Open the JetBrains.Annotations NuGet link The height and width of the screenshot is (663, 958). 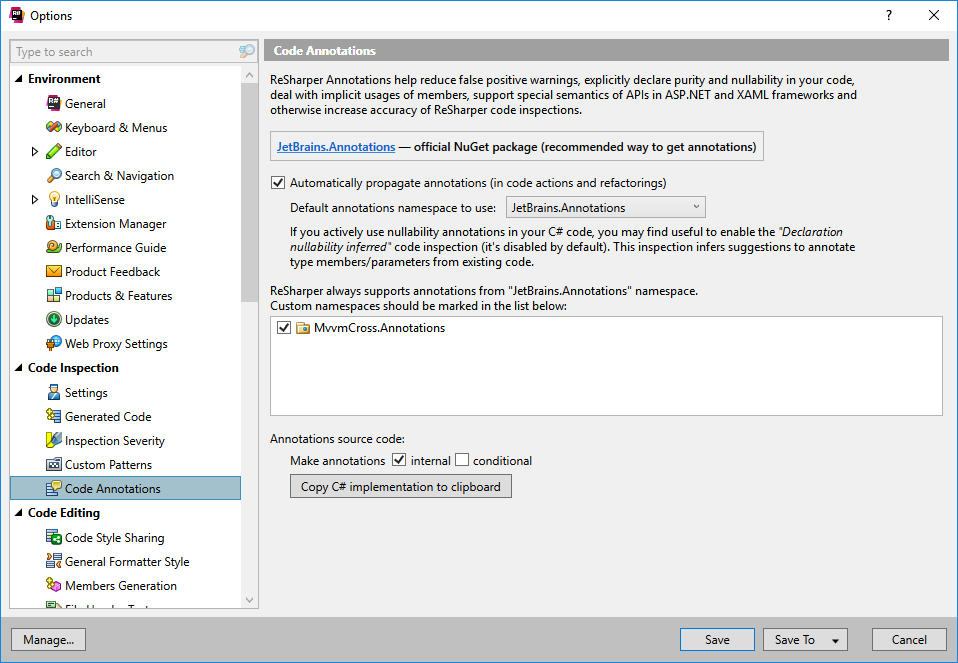tap(336, 147)
